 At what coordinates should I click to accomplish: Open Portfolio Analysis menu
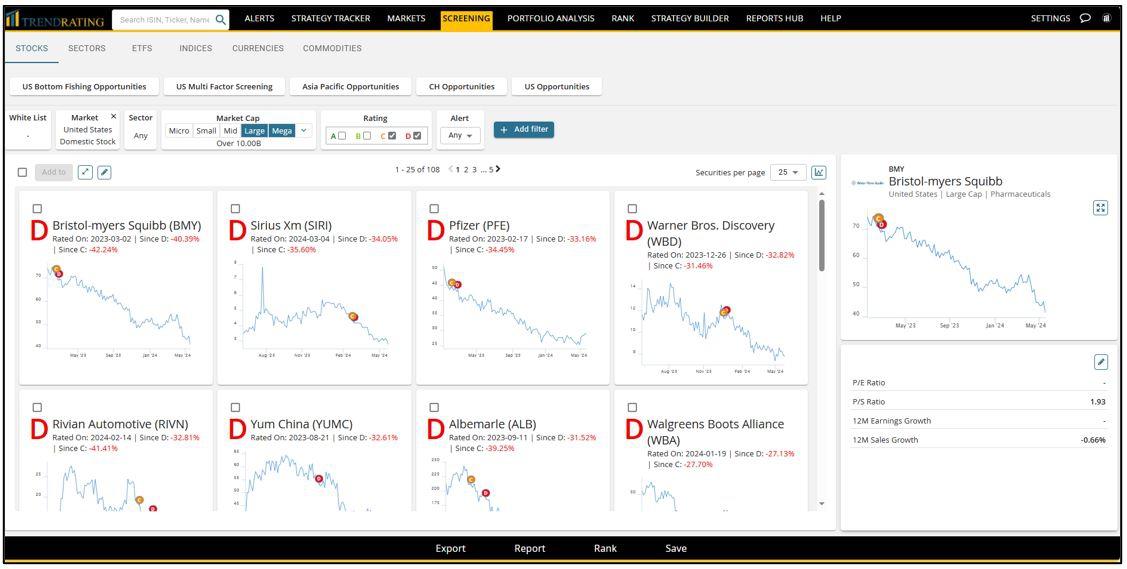(x=551, y=19)
